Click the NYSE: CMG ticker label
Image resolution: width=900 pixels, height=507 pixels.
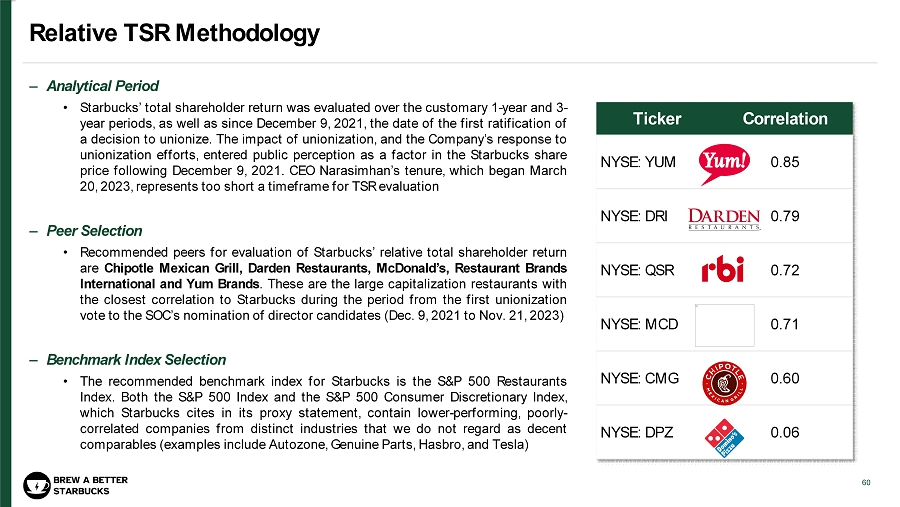coord(639,378)
